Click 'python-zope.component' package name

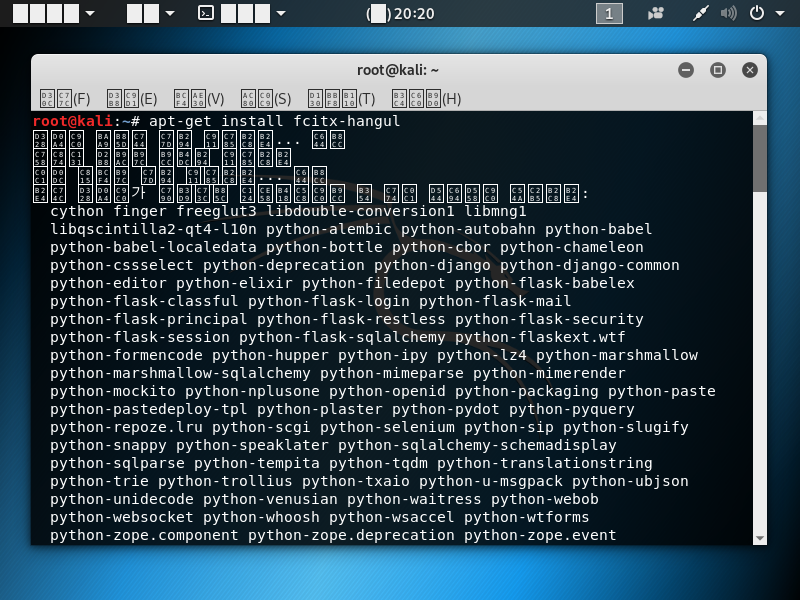tap(144, 535)
